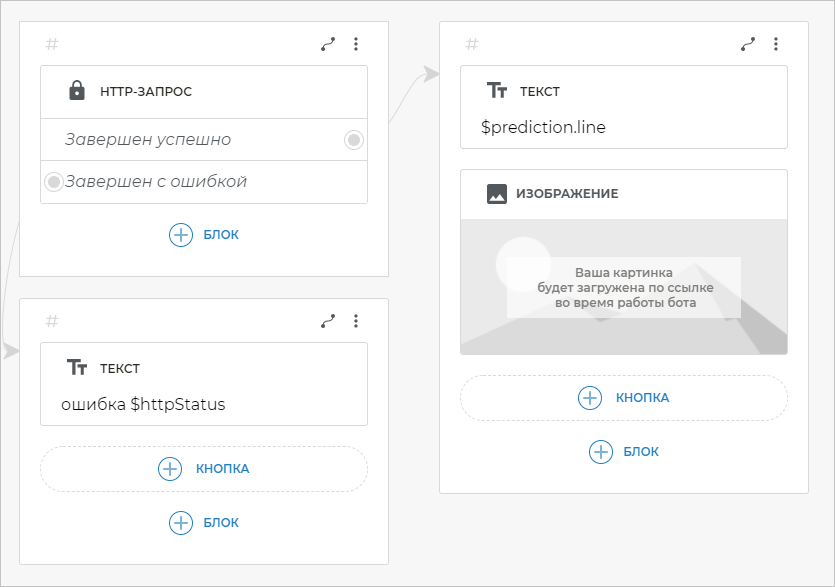Open three-dot menu of 'ошибка $httpStatus' card
The width and height of the screenshot is (835, 587).
(356, 321)
